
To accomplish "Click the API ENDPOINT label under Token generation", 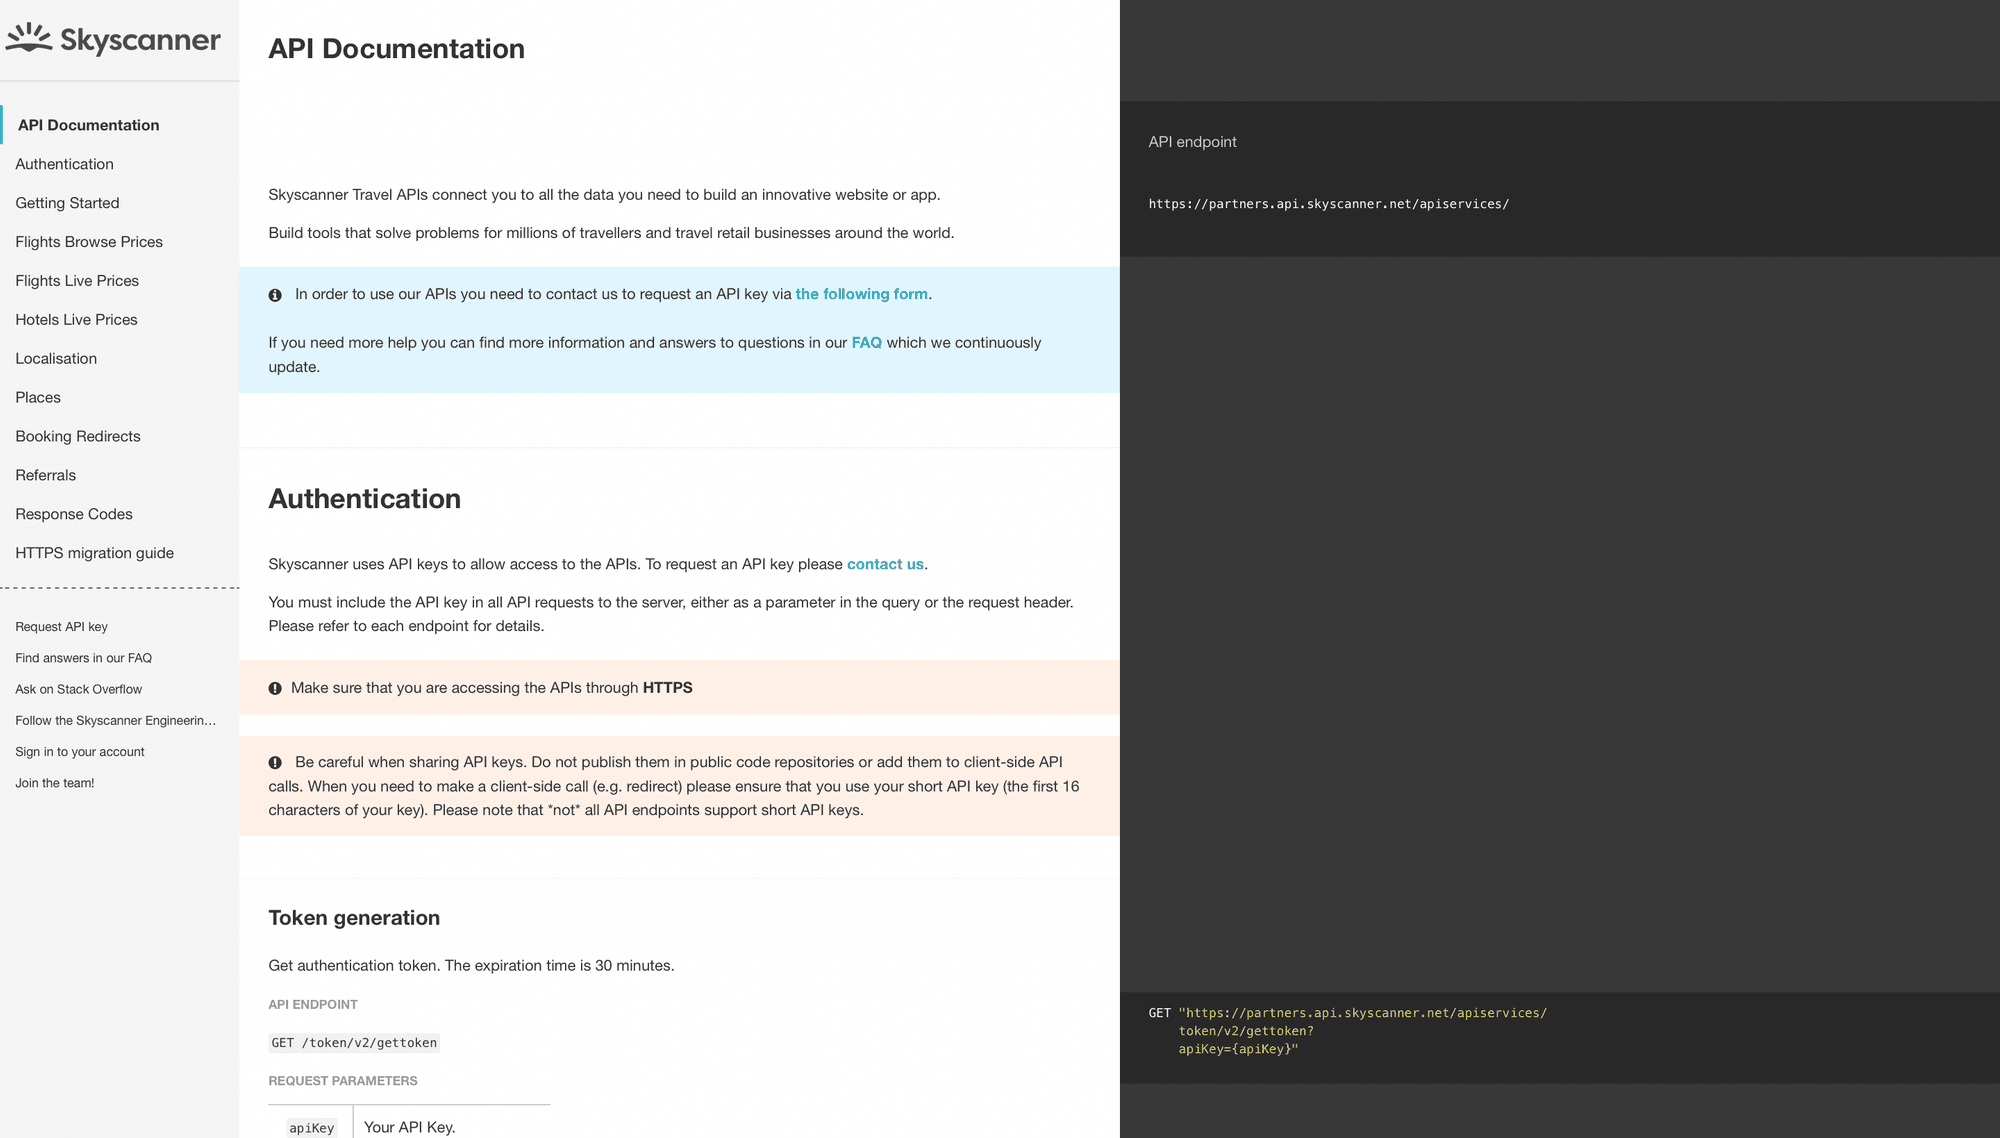I will (313, 1005).
